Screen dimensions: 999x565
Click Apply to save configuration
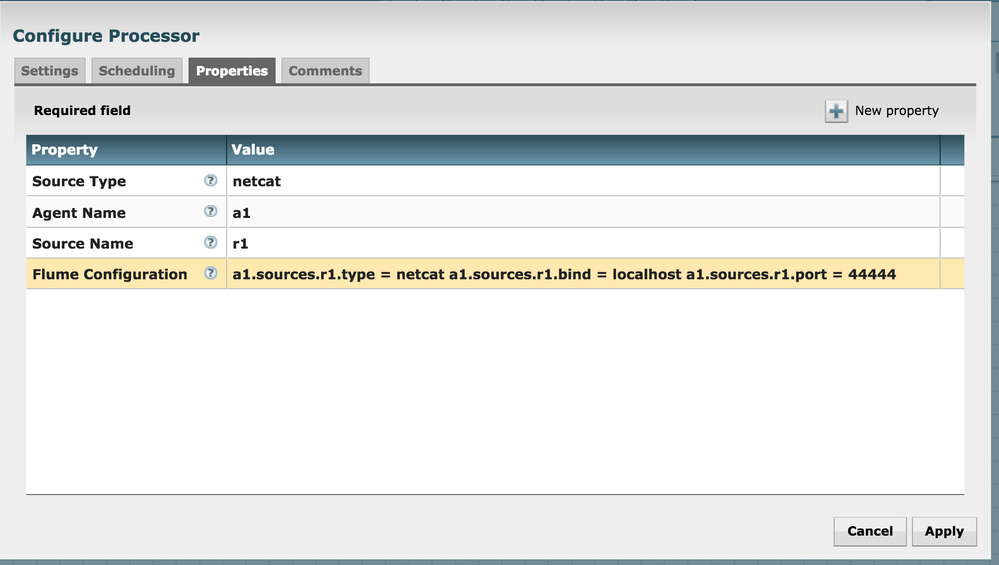pos(943,531)
